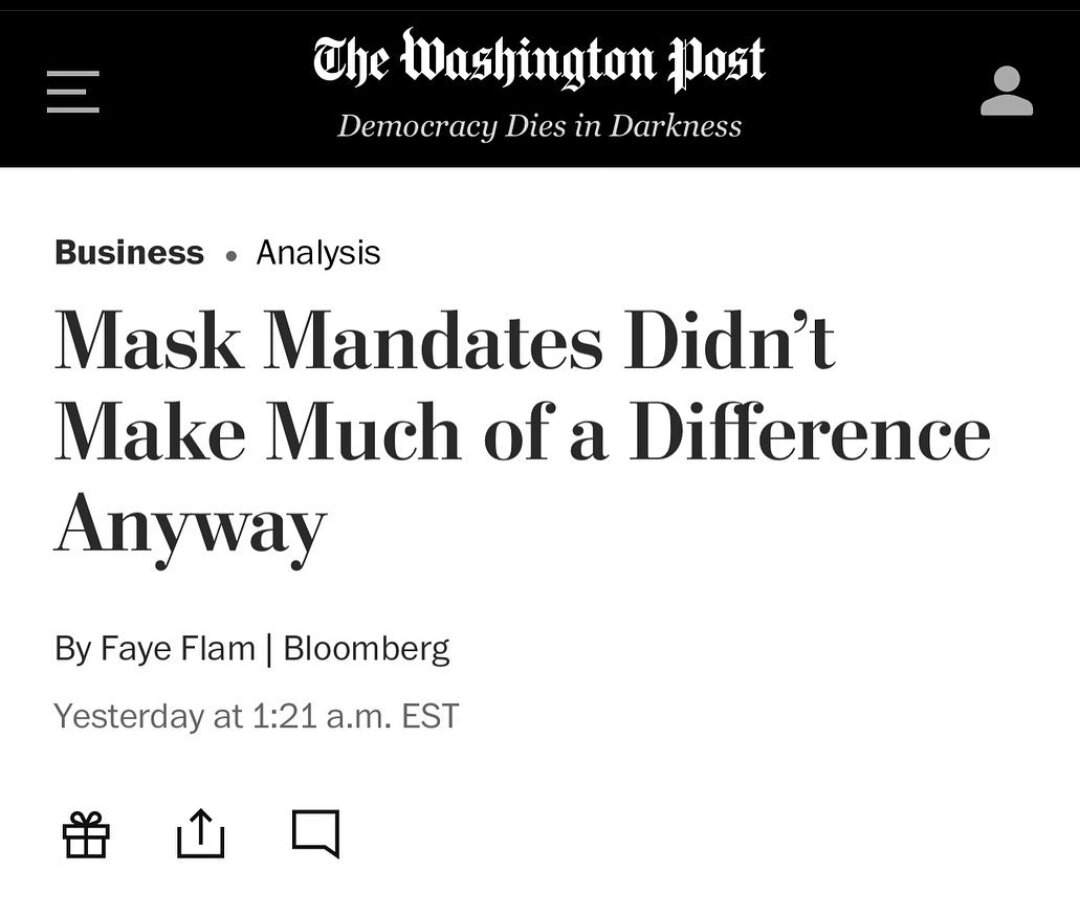Open the Business section link

click(x=129, y=253)
